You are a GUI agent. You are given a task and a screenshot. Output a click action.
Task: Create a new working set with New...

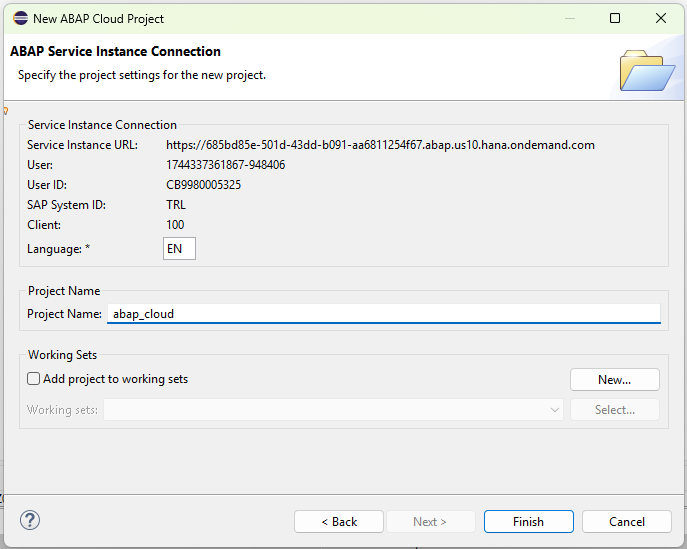pyautogui.click(x=615, y=379)
